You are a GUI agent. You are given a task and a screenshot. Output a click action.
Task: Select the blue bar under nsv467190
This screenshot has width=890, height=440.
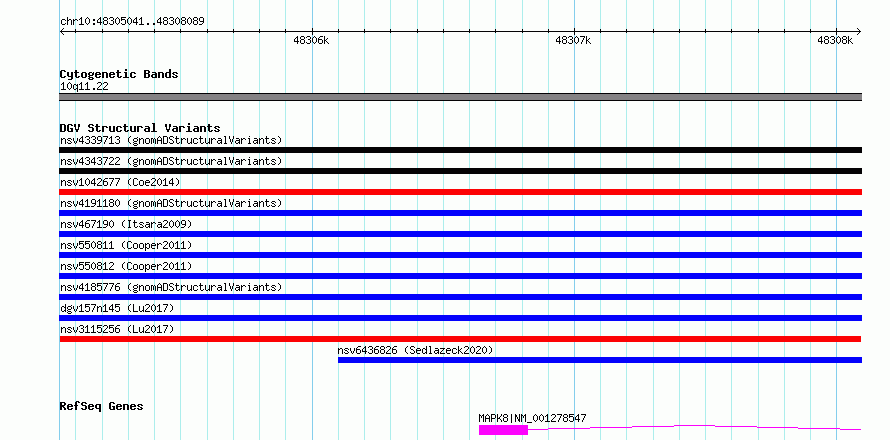(x=461, y=234)
